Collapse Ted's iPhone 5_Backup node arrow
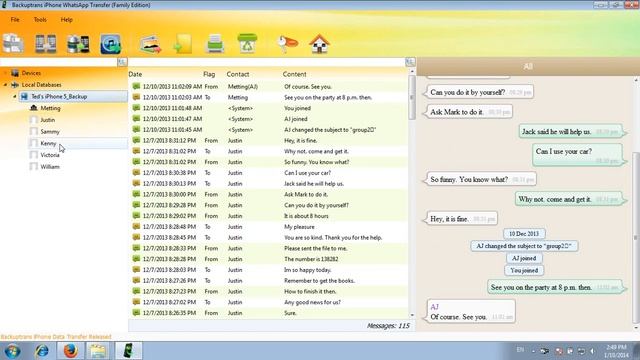Image resolution: width=640 pixels, height=360 pixels. click(x=15, y=97)
